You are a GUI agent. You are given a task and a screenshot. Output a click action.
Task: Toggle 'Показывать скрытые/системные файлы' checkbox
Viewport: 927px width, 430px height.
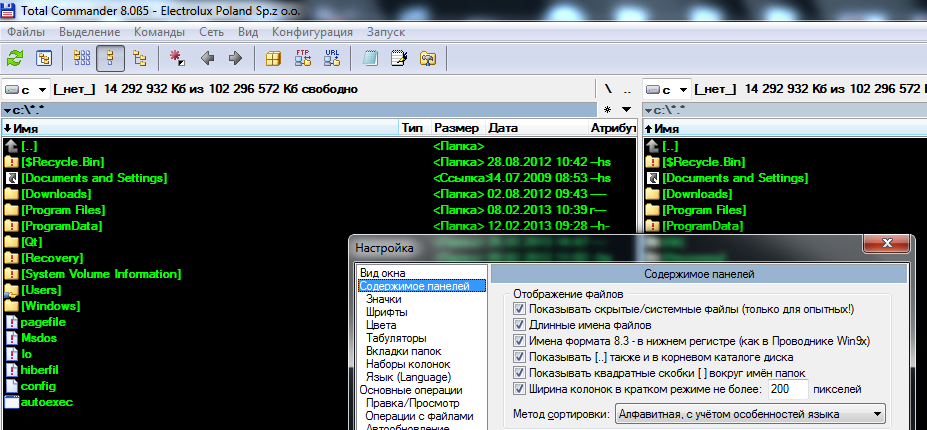click(x=520, y=309)
